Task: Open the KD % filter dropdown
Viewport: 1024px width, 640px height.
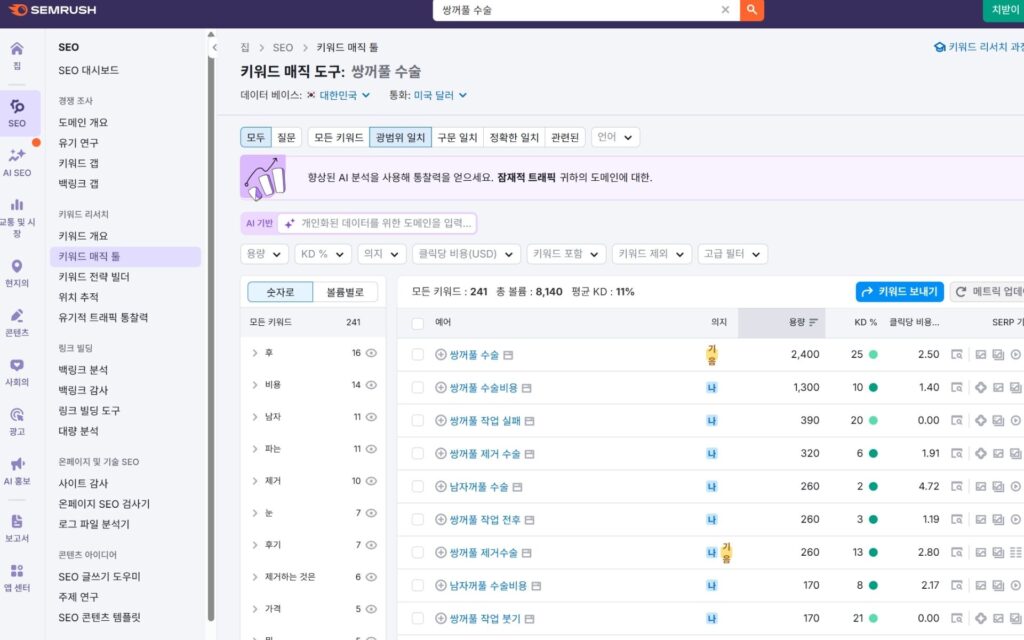Action: tap(323, 254)
